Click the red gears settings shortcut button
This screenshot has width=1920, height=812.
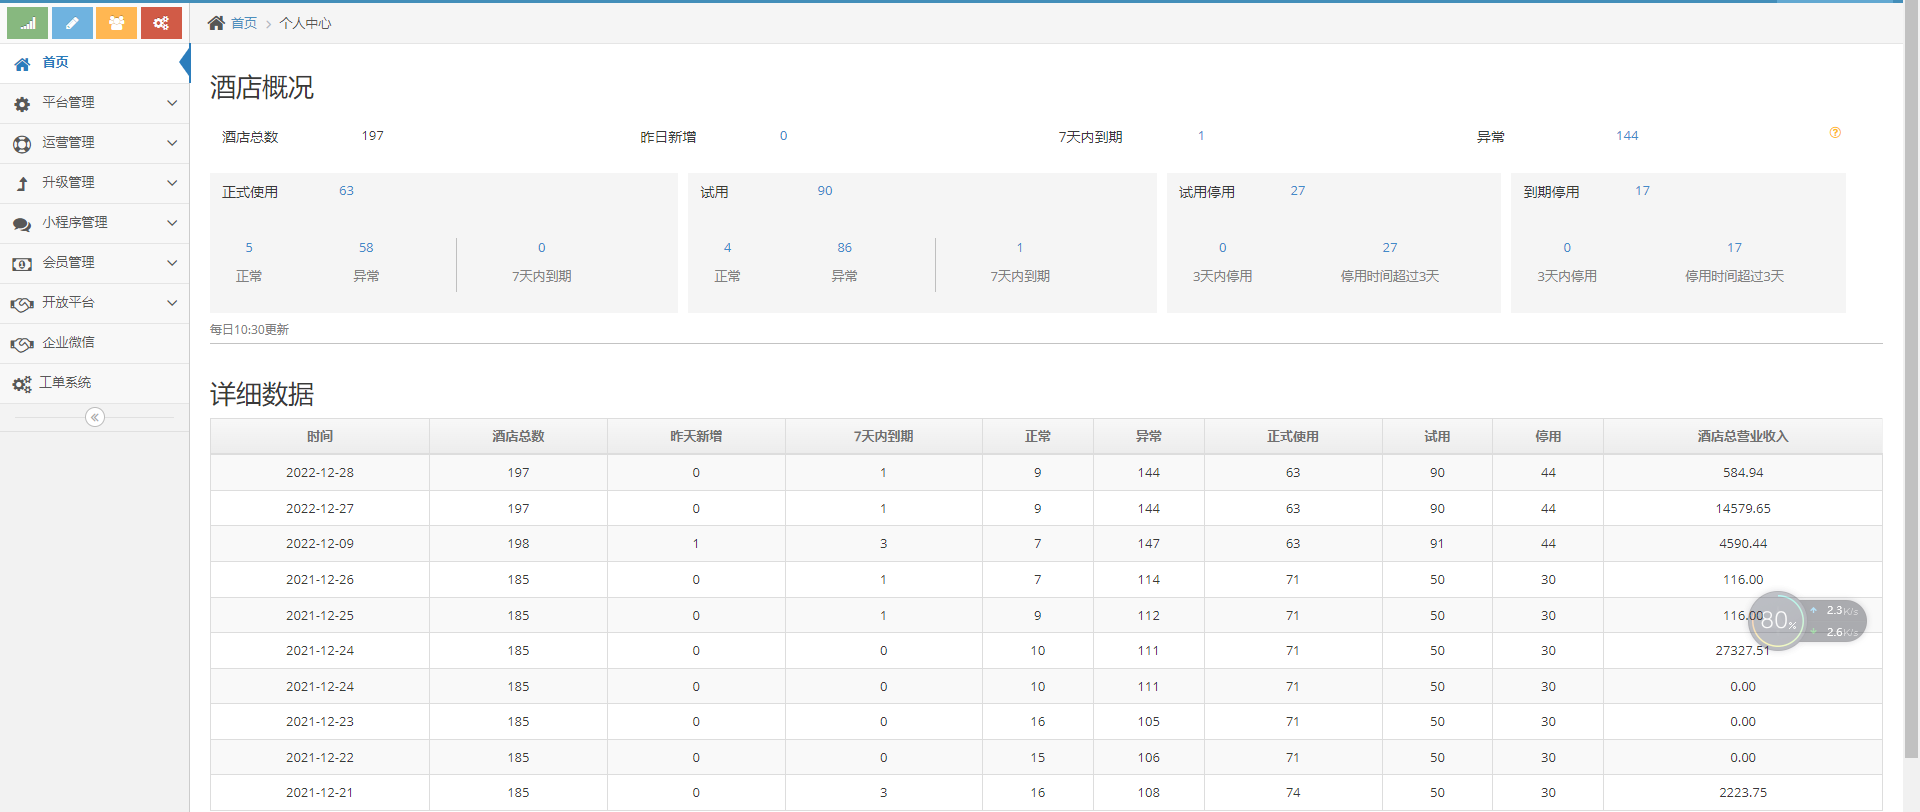pos(161,23)
